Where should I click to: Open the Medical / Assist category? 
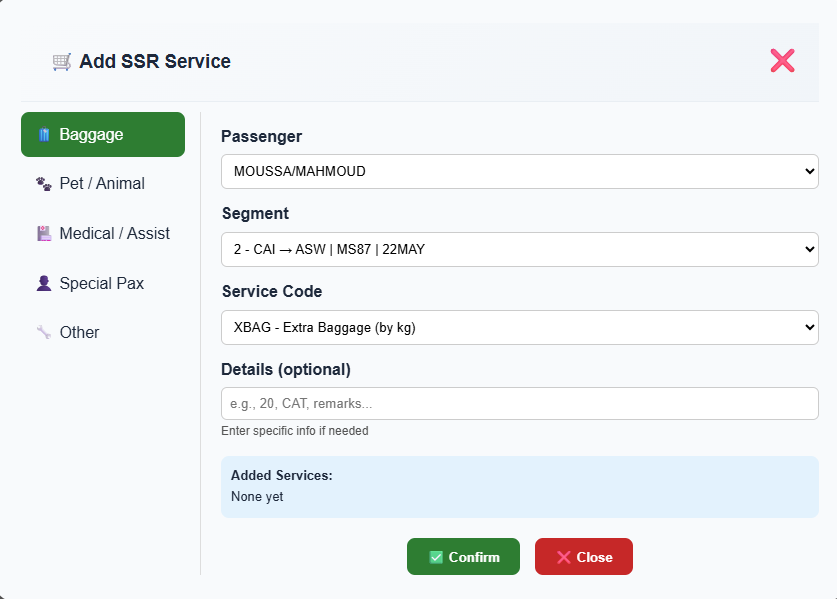pos(103,233)
